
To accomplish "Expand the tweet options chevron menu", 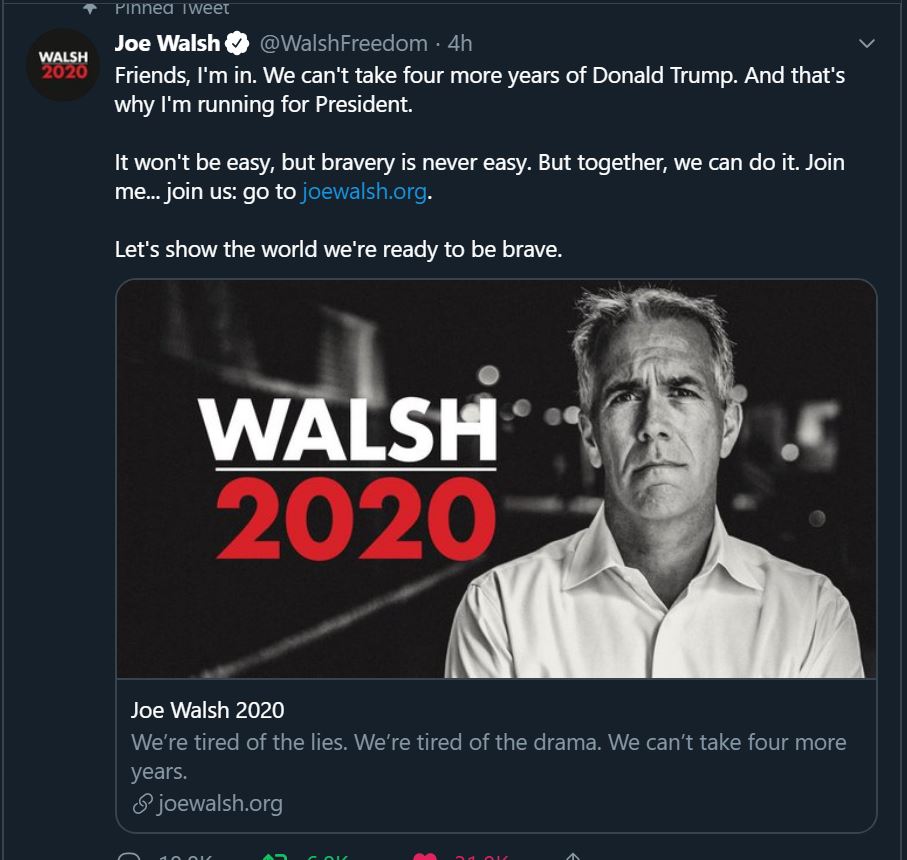I will [867, 43].
